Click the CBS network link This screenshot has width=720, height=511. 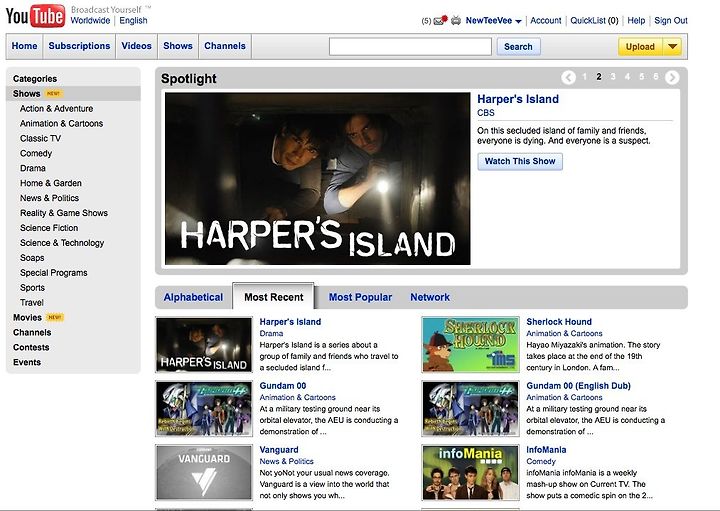(486, 113)
